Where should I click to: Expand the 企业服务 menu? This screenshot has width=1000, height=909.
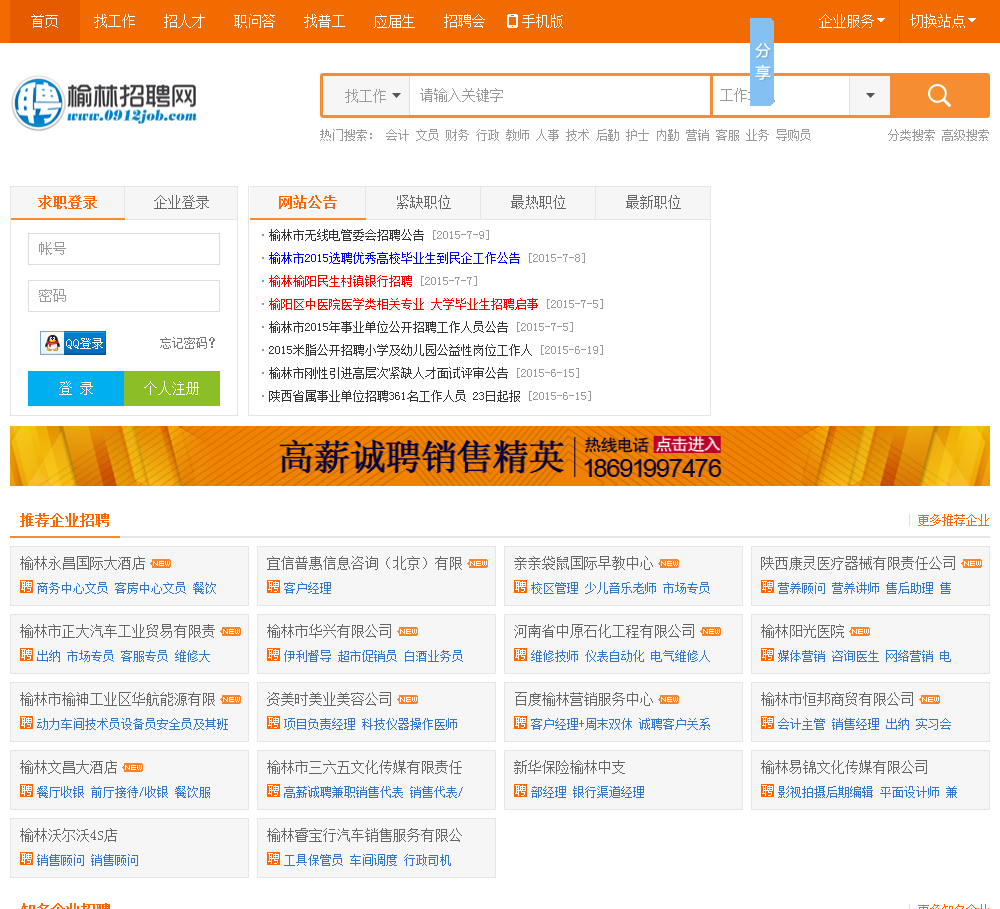point(851,21)
